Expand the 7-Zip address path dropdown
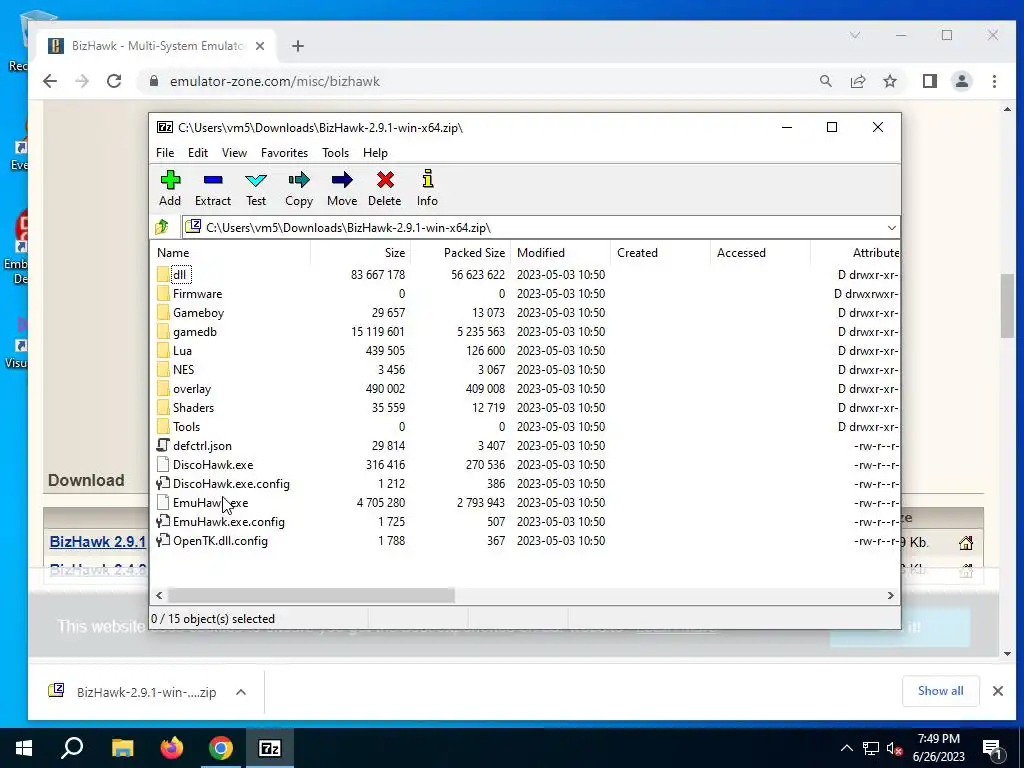The image size is (1024, 768). click(891, 227)
